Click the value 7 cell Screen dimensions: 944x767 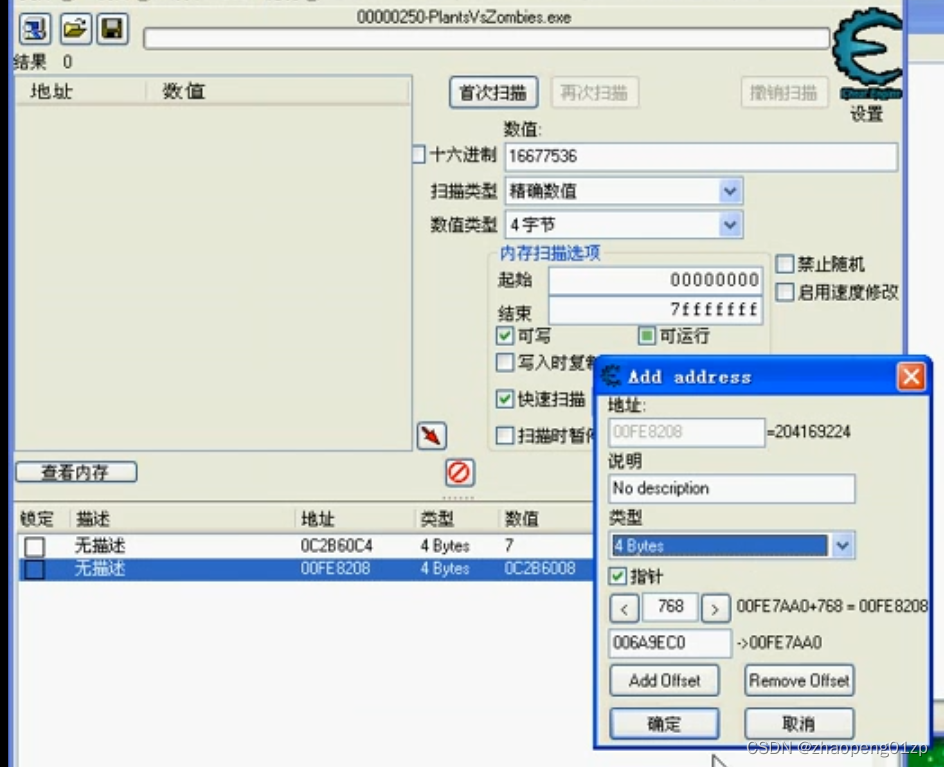509,546
